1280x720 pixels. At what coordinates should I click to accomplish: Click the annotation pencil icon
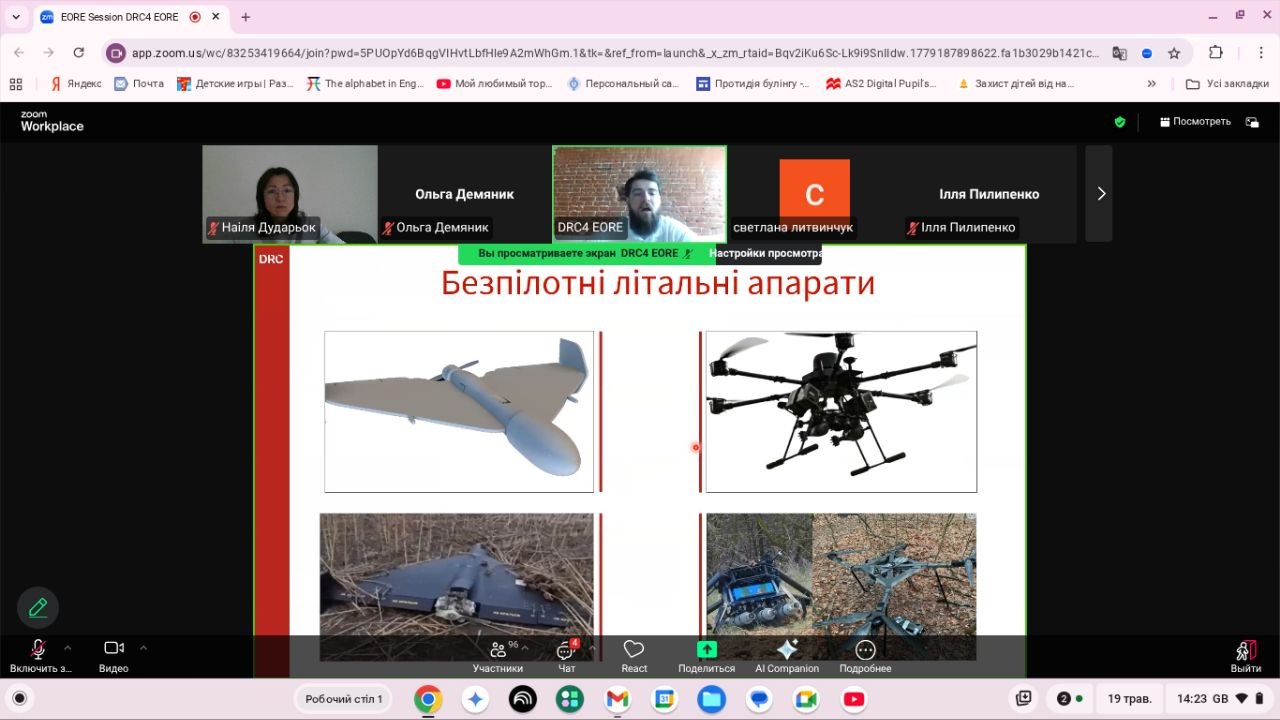(x=38, y=607)
